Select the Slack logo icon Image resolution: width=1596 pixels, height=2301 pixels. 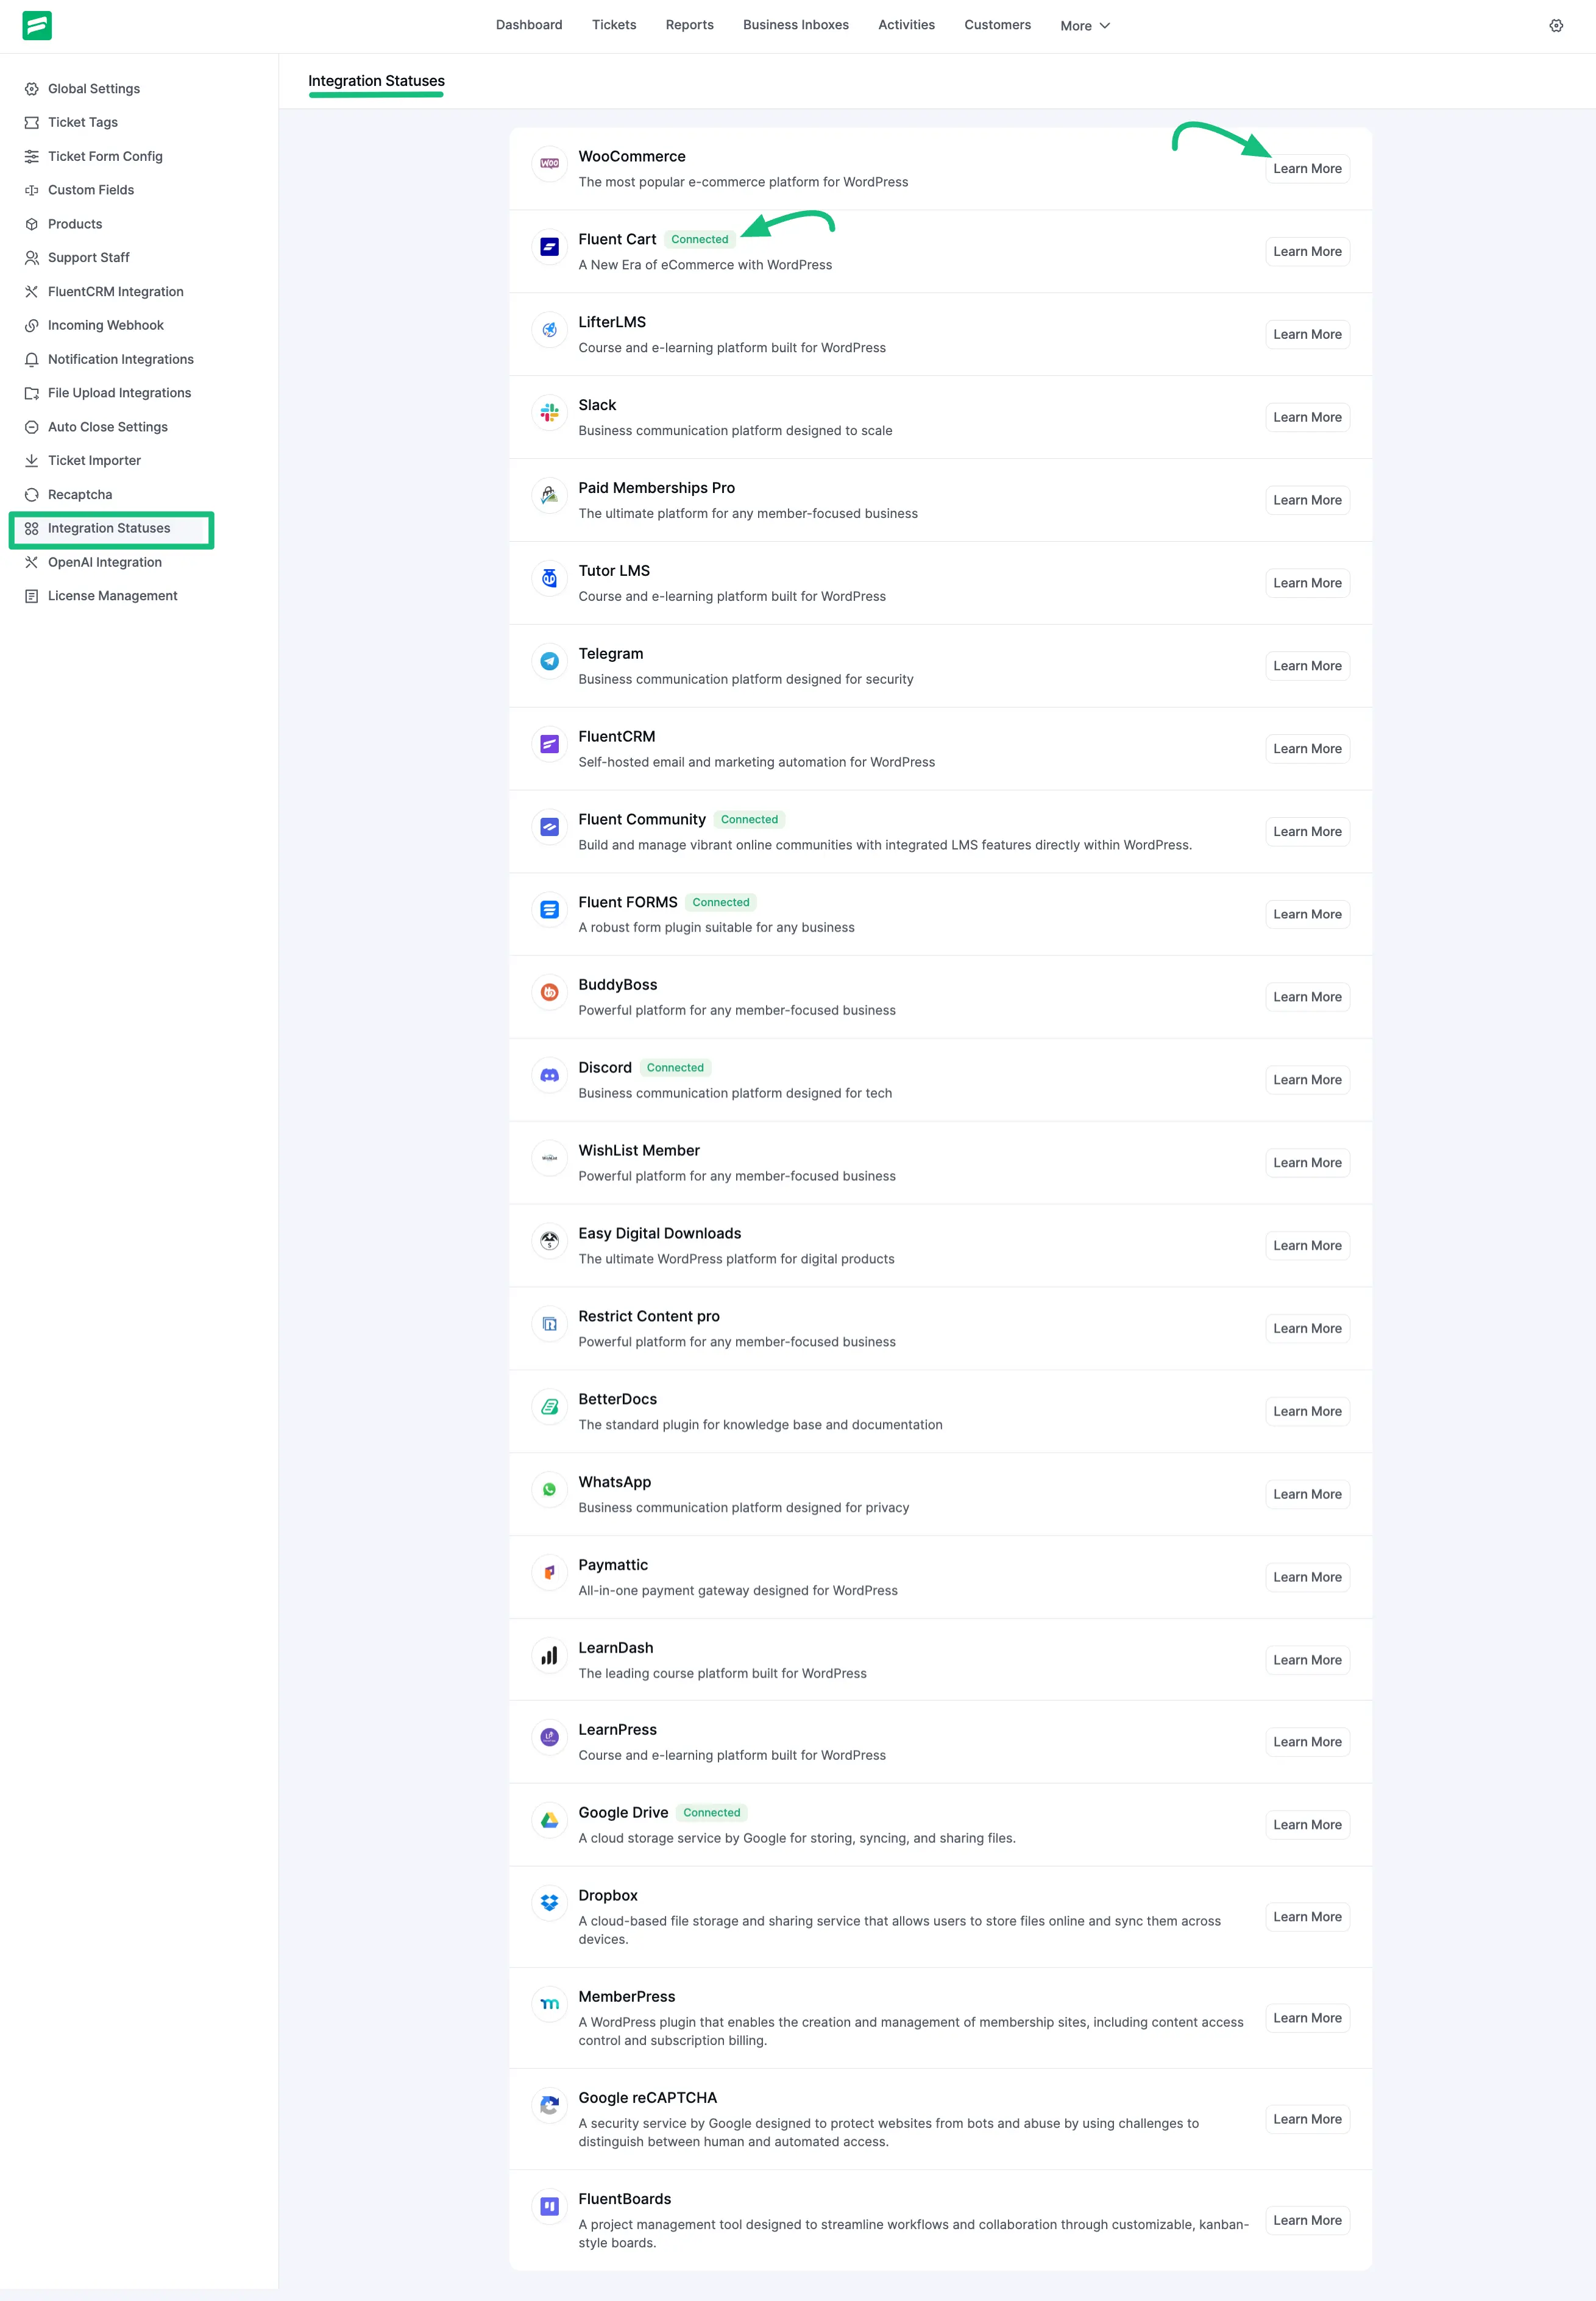click(x=549, y=412)
